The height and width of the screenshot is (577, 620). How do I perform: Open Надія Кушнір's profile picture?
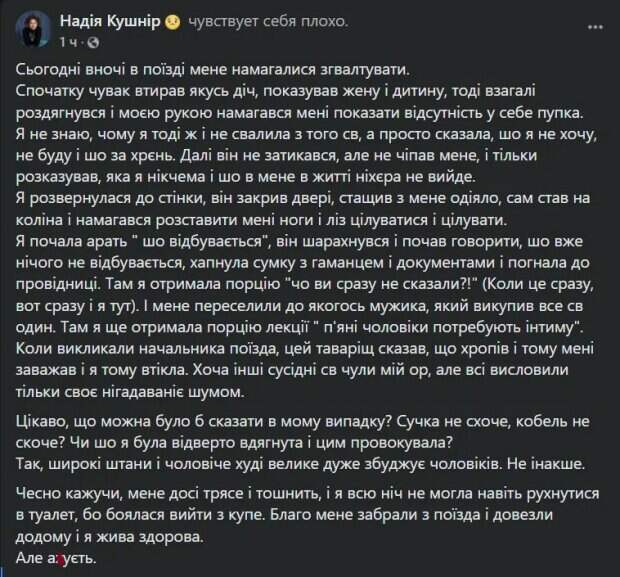(36, 30)
